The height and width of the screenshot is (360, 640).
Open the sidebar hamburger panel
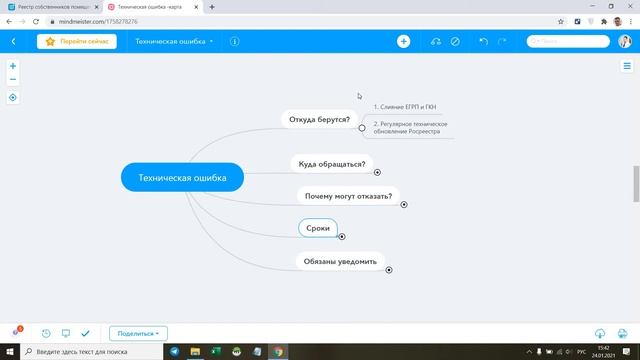(627, 66)
